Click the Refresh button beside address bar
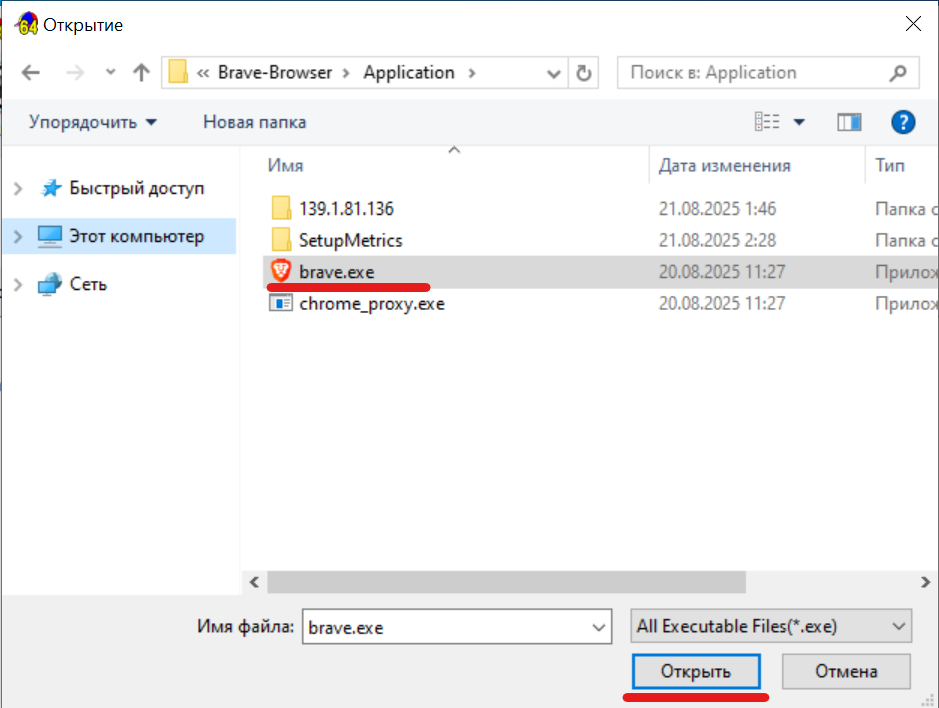The width and height of the screenshot is (939, 708). click(x=583, y=73)
